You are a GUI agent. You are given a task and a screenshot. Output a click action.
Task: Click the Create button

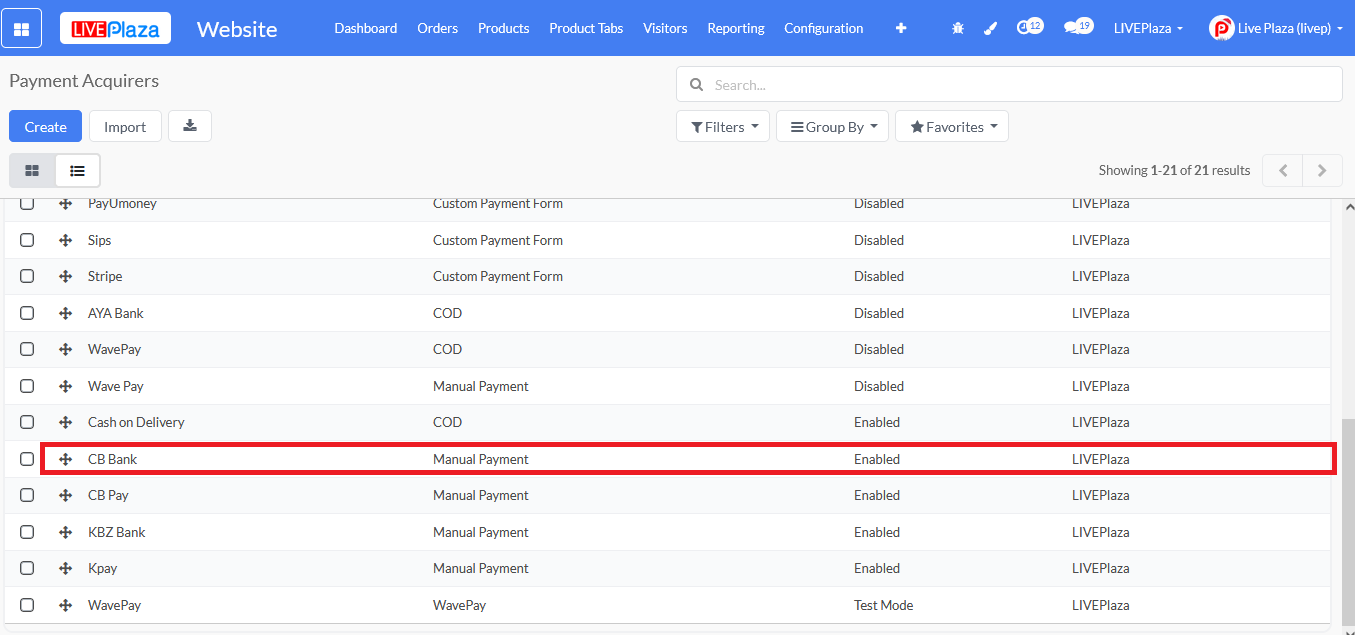point(45,126)
